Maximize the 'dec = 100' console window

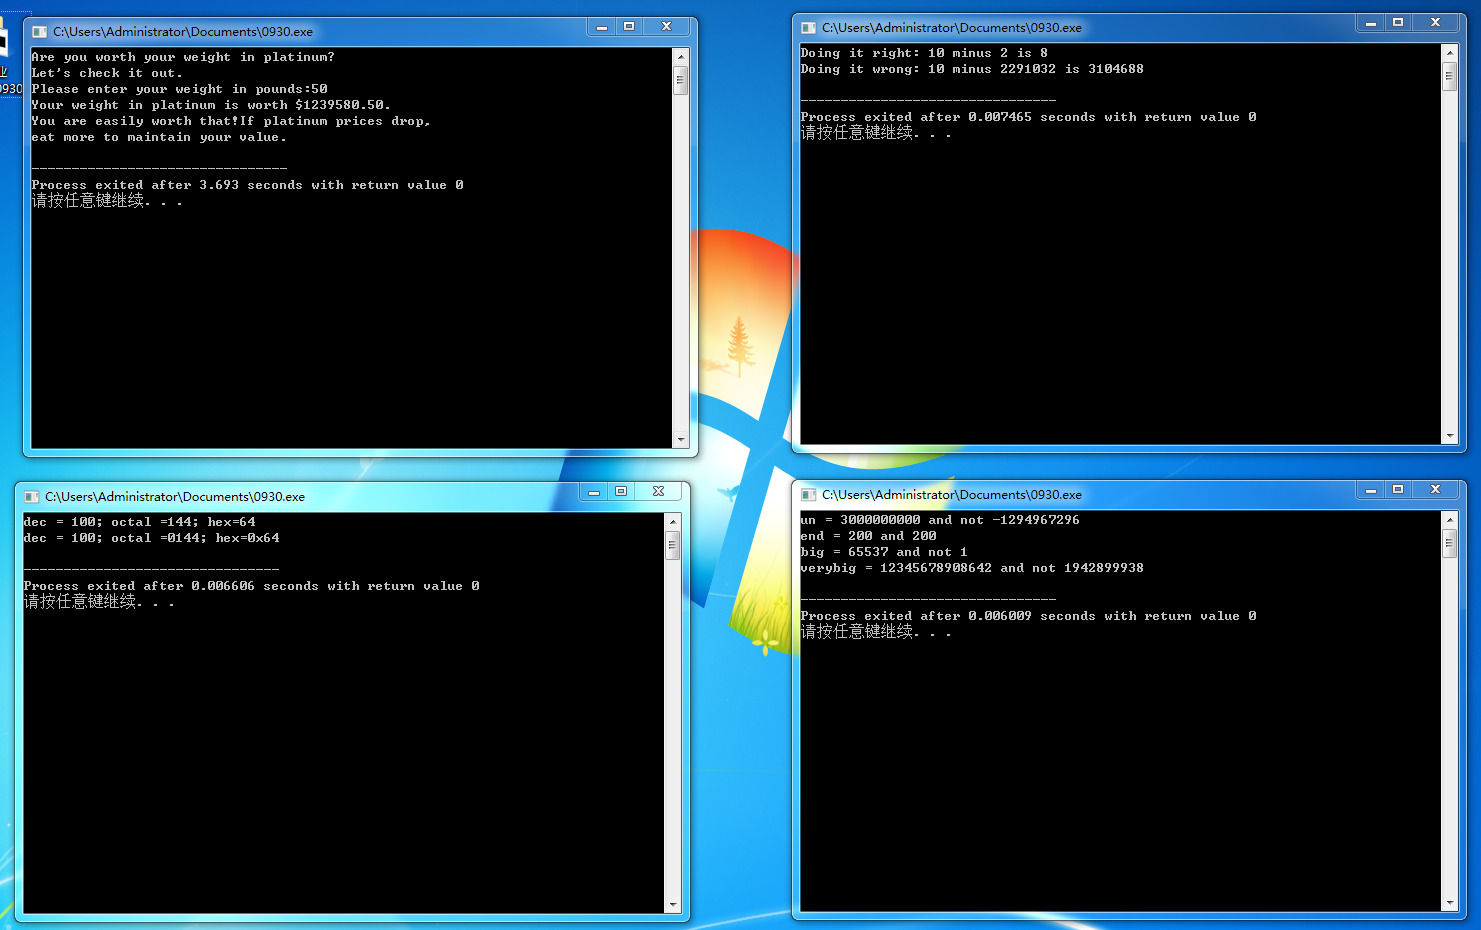pyautogui.click(x=621, y=492)
